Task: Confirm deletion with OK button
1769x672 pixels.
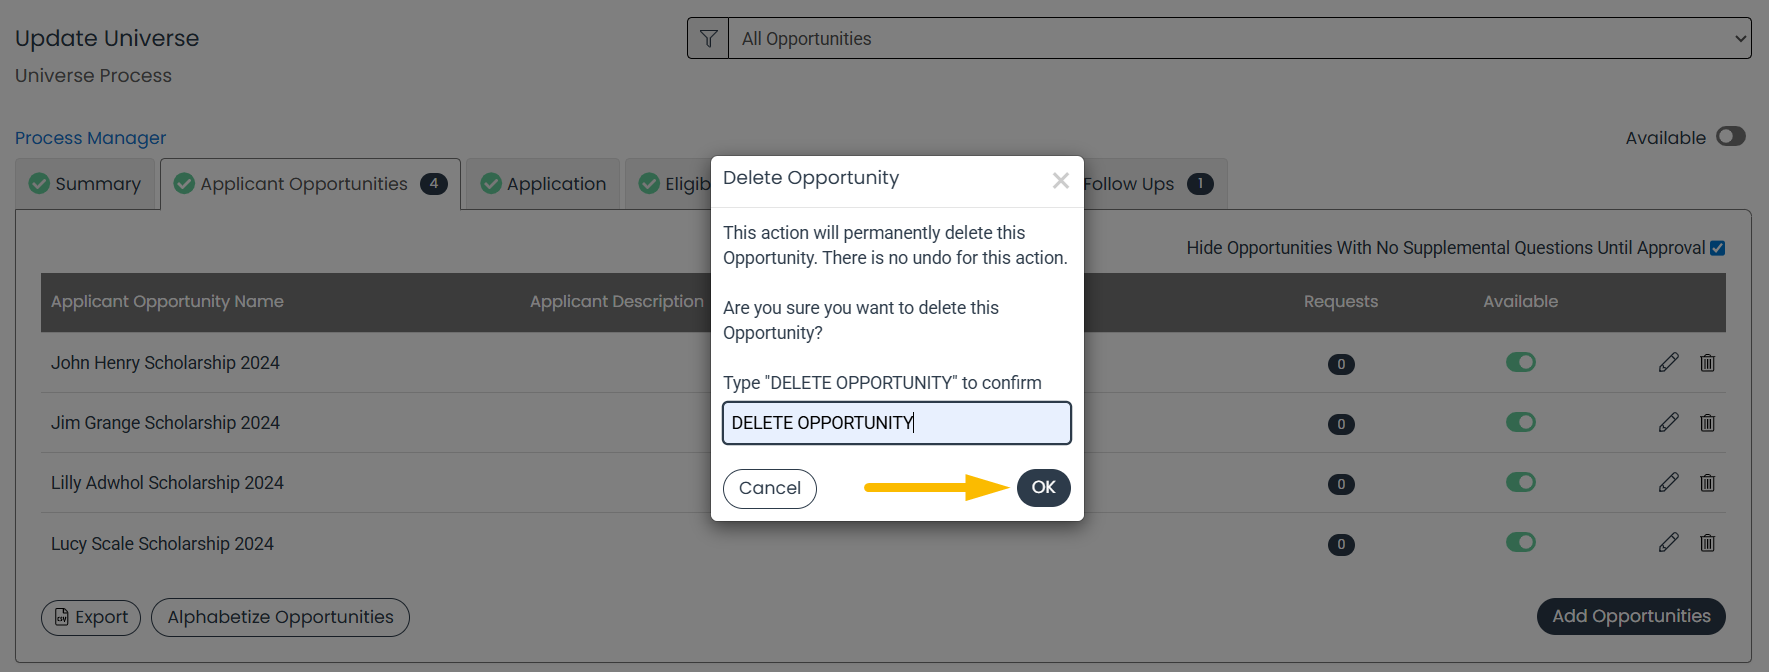Action: coord(1044,487)
